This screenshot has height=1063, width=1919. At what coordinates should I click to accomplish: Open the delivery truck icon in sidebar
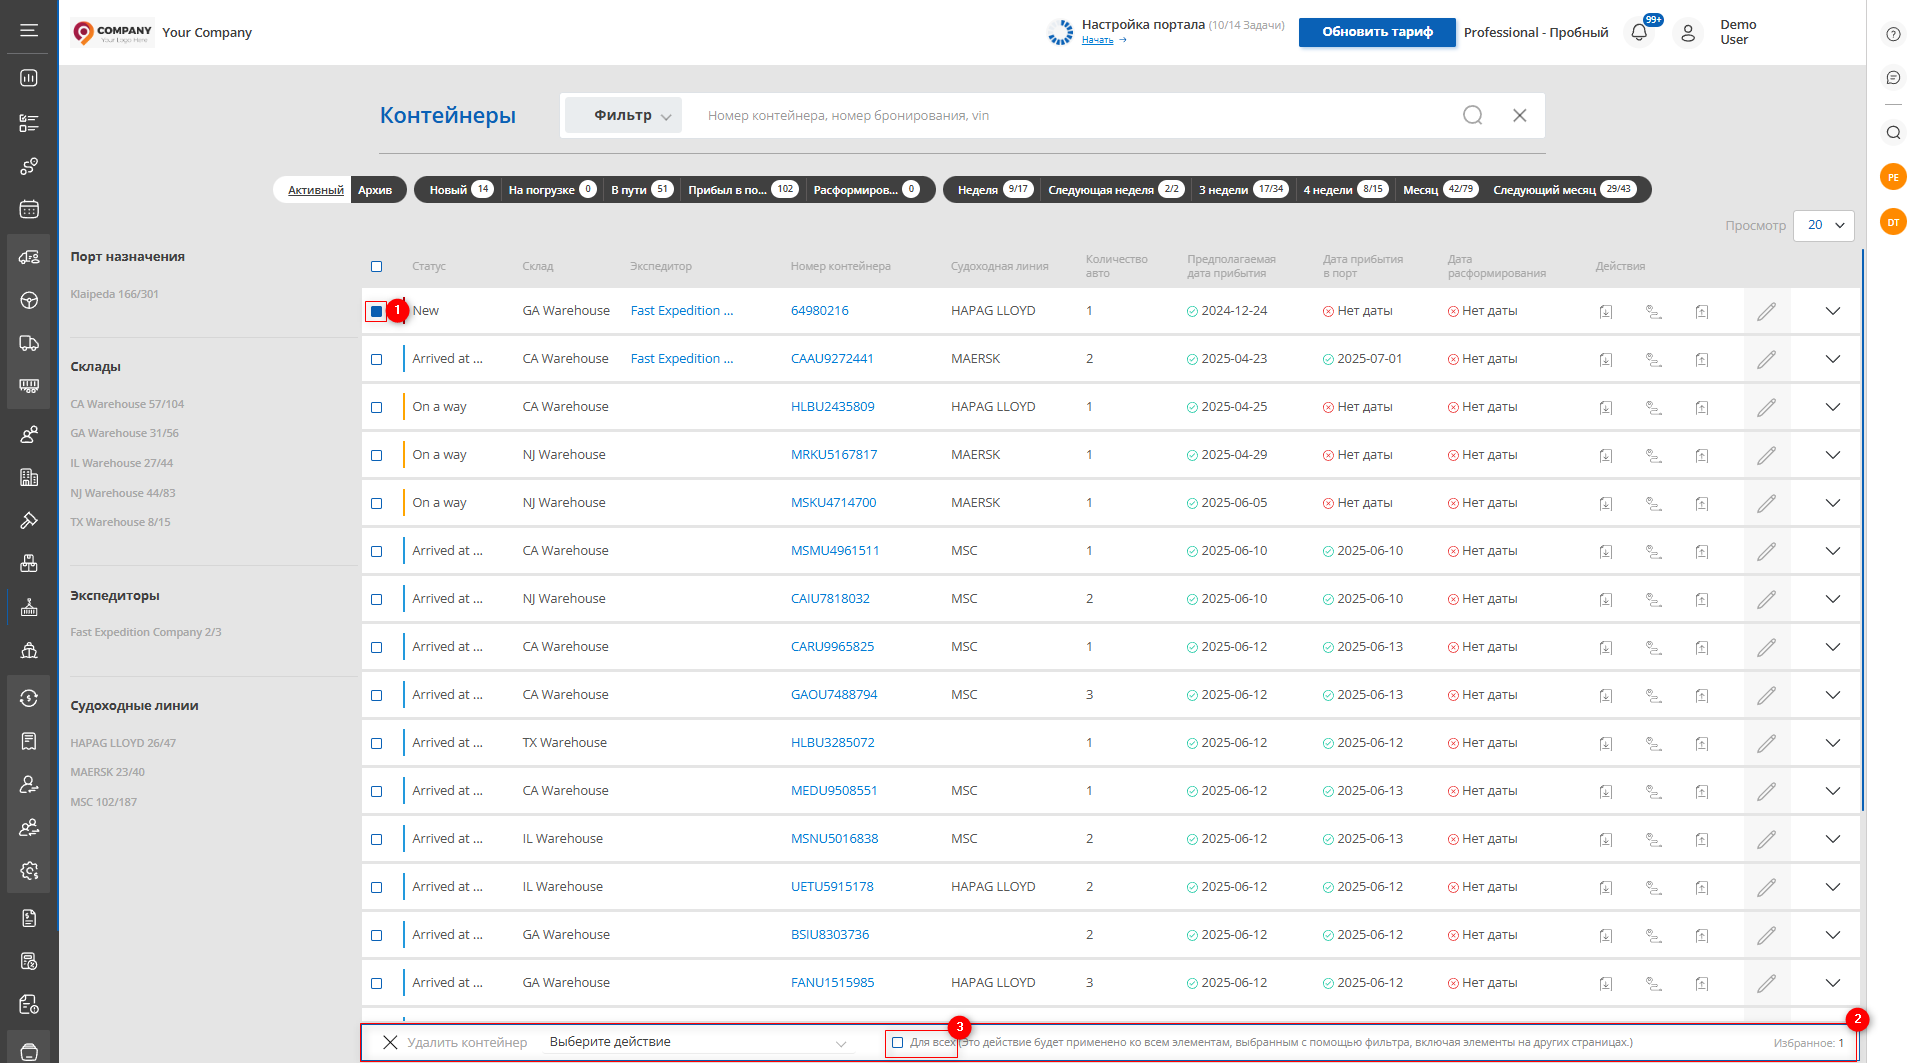(29, 343)
